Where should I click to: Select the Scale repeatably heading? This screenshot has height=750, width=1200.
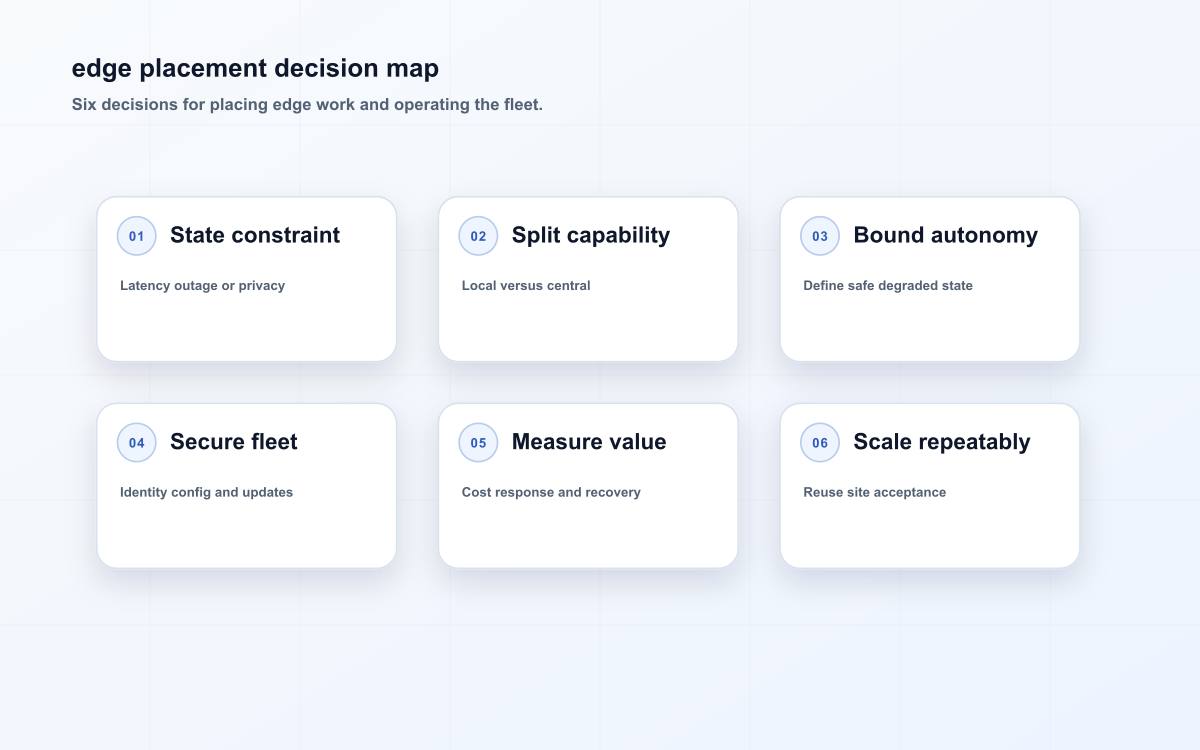tap(942, 442)
